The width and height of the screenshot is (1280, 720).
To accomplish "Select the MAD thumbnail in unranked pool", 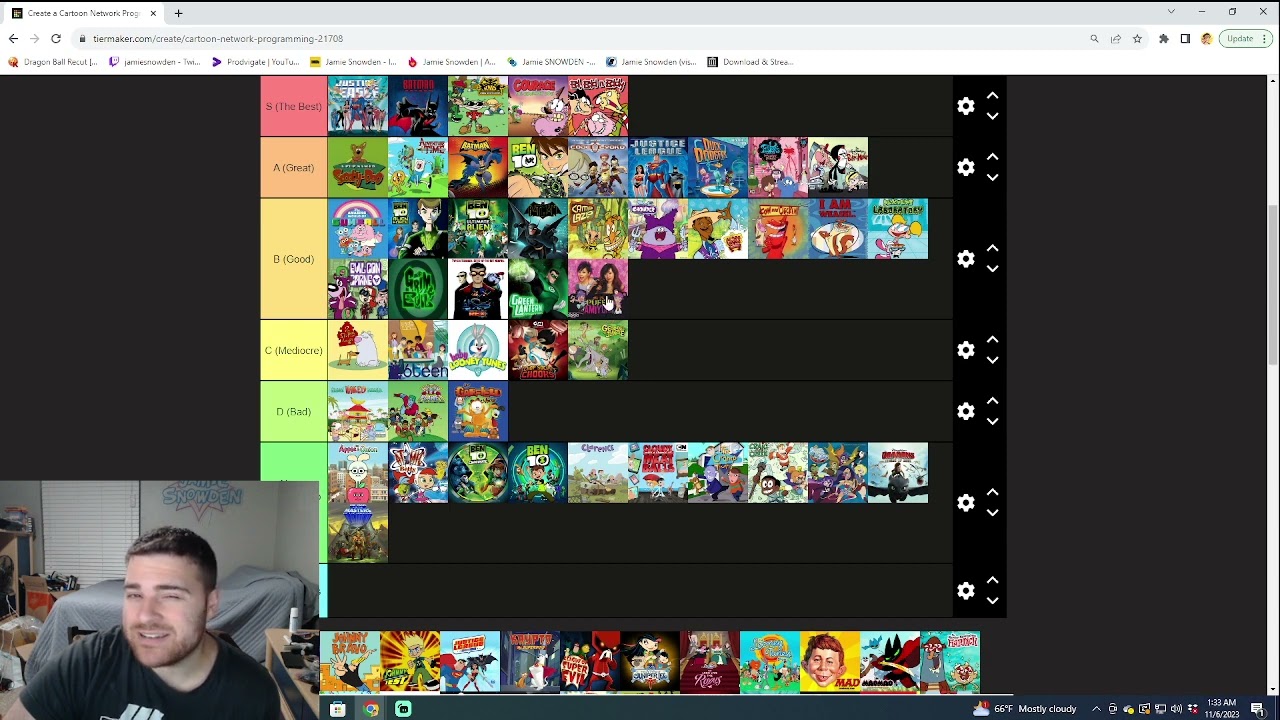I will coord(830,661).
